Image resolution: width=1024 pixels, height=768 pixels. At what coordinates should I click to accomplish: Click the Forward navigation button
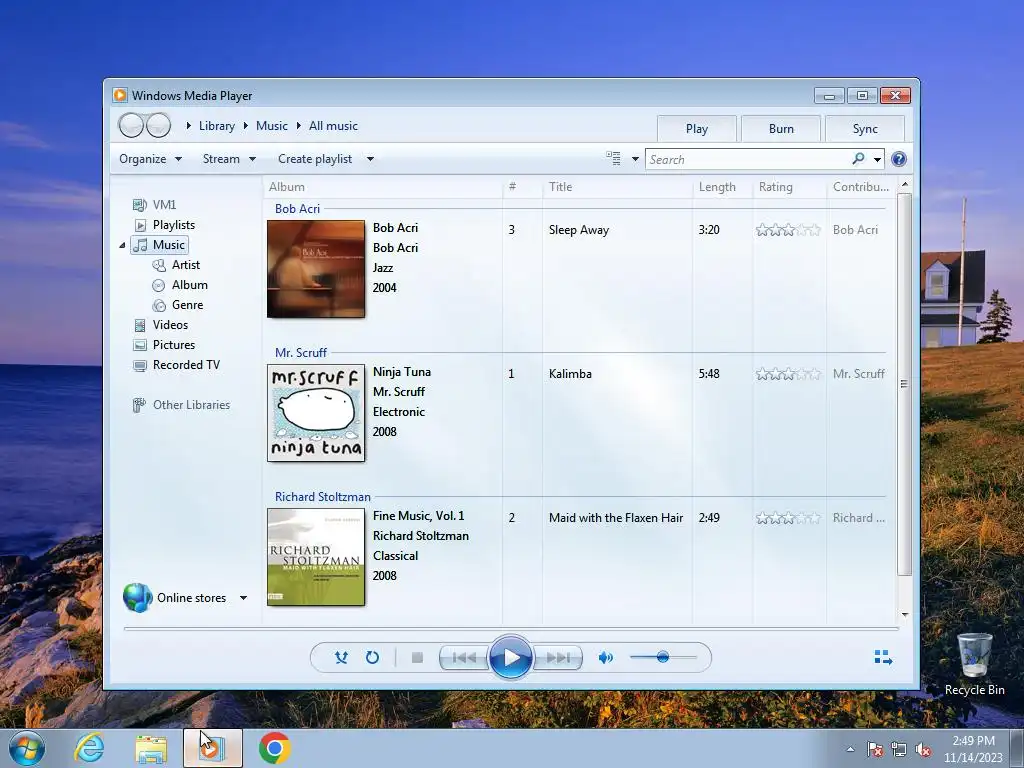[x=159, y=125]
